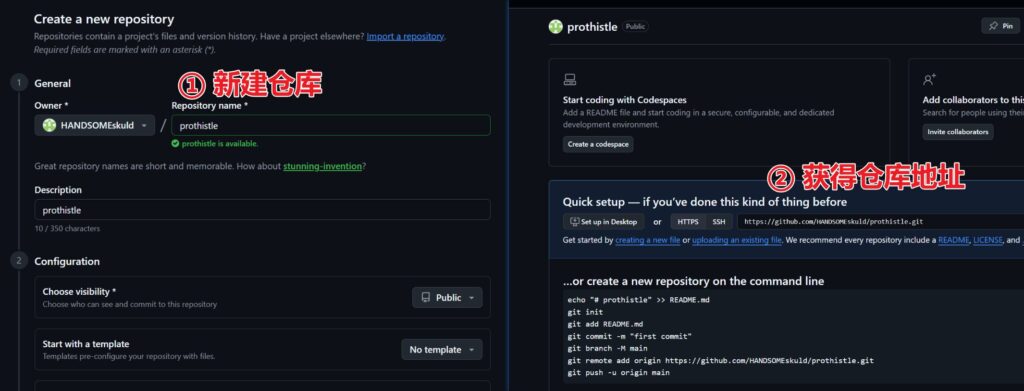
Task: Click the 'prothistle is available.' message
Action: (220, 144)
